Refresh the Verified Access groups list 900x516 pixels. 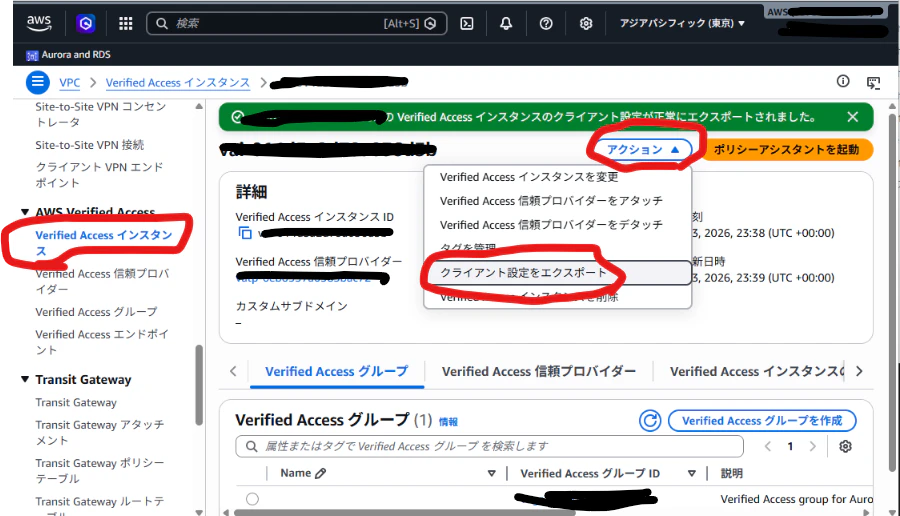point(650,421)
